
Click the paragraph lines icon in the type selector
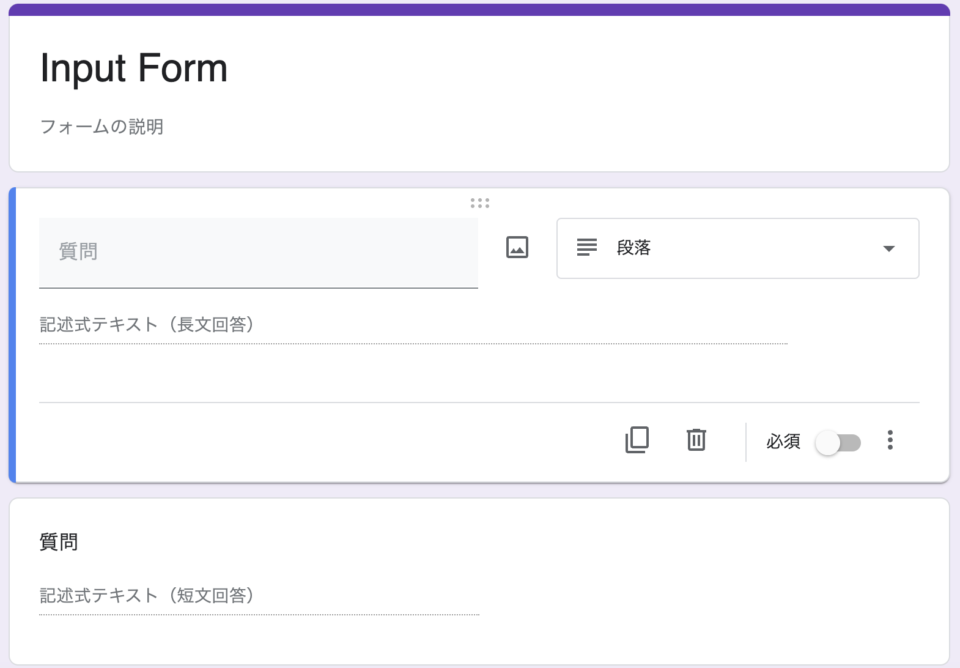(x=587, y=247)
